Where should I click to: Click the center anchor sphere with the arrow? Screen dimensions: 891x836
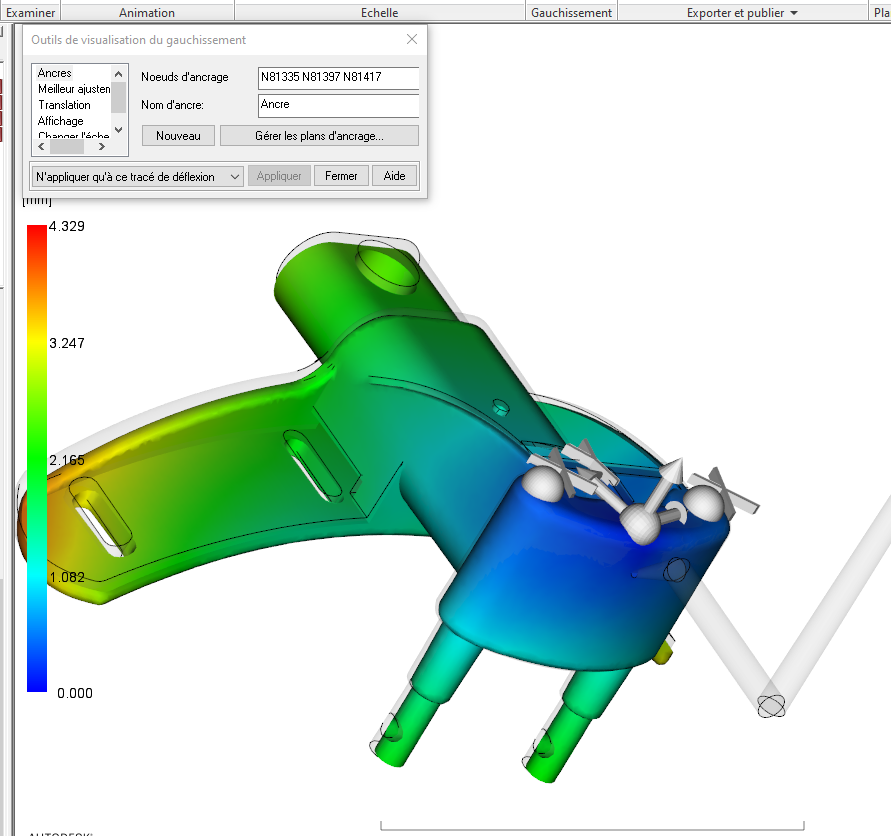(x=639, y=522)
